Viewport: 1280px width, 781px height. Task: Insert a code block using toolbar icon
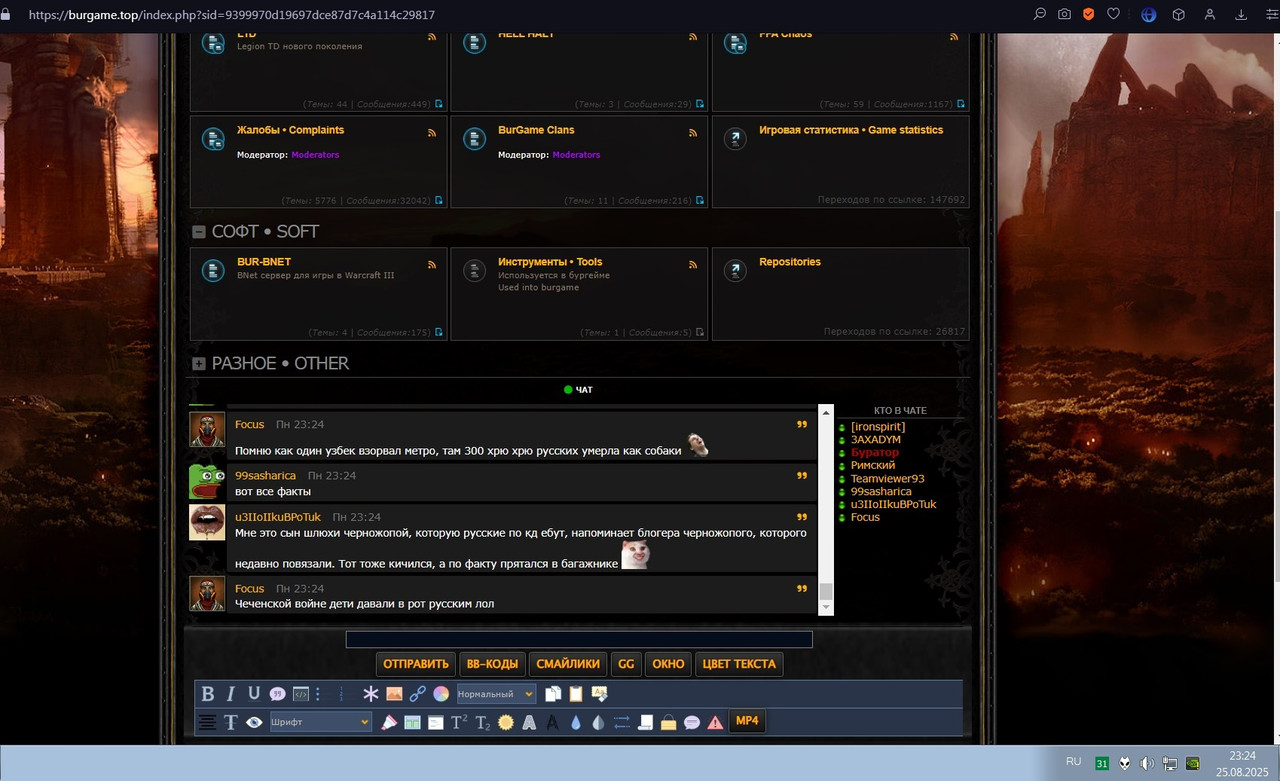pos(301,694)
